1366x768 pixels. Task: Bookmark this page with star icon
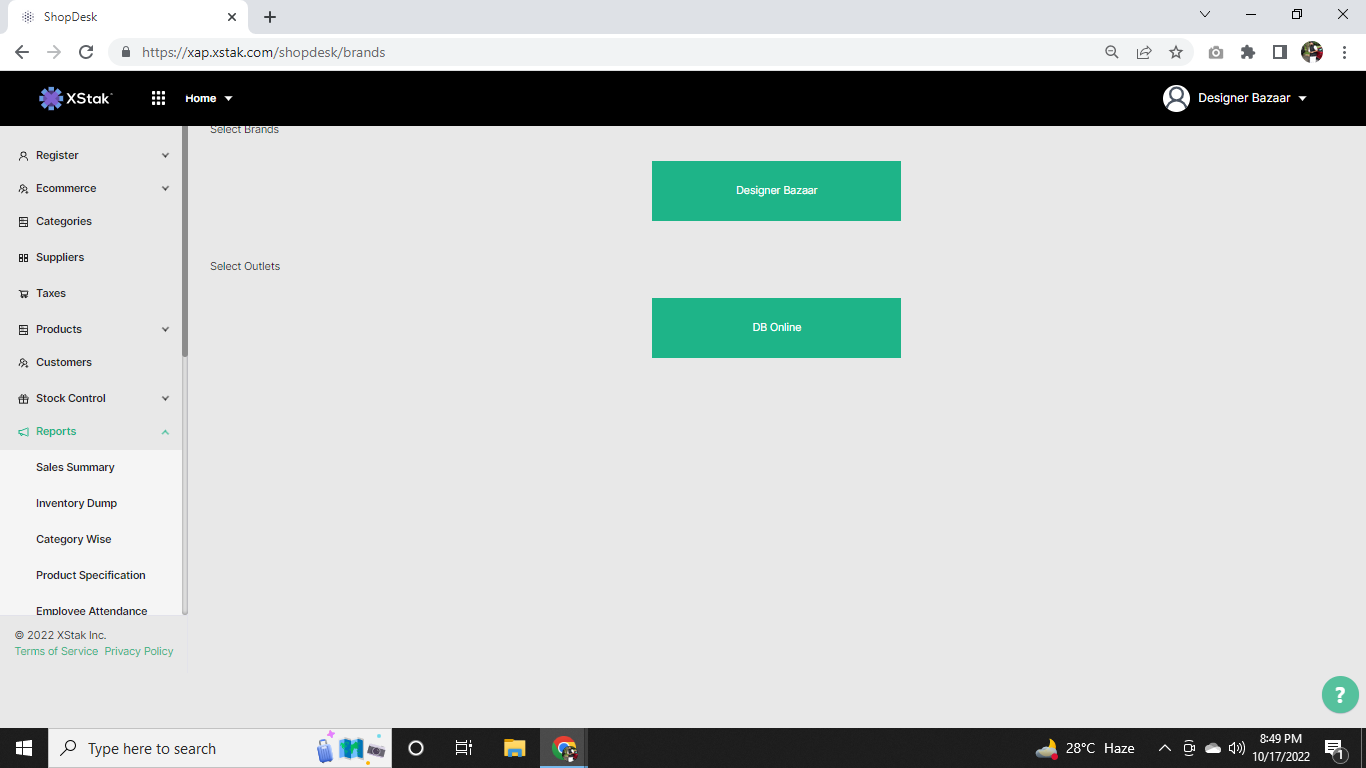point(1176,52)
